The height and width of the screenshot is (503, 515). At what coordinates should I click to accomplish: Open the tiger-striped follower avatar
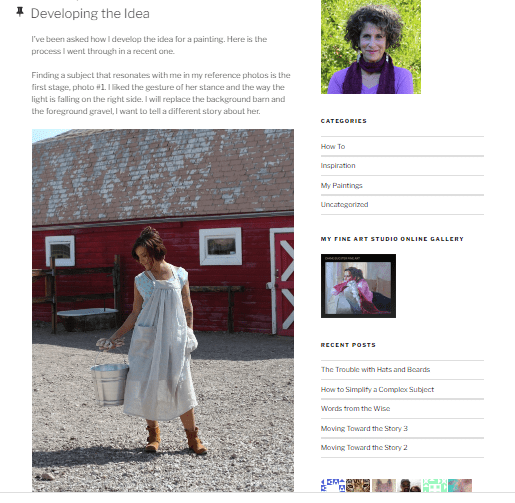(358, 485)
